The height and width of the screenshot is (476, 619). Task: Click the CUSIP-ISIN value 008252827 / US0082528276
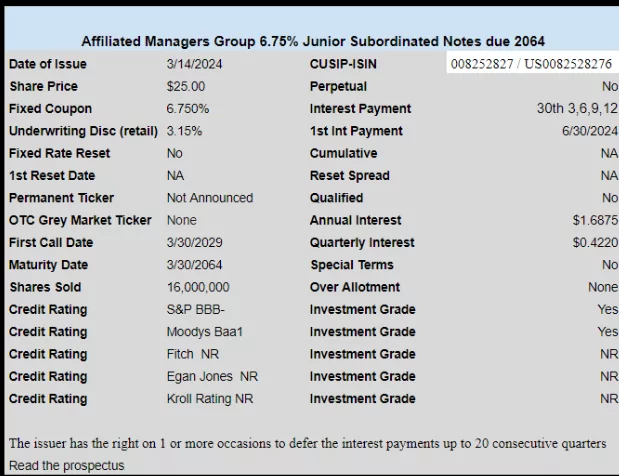pos(531,64)
